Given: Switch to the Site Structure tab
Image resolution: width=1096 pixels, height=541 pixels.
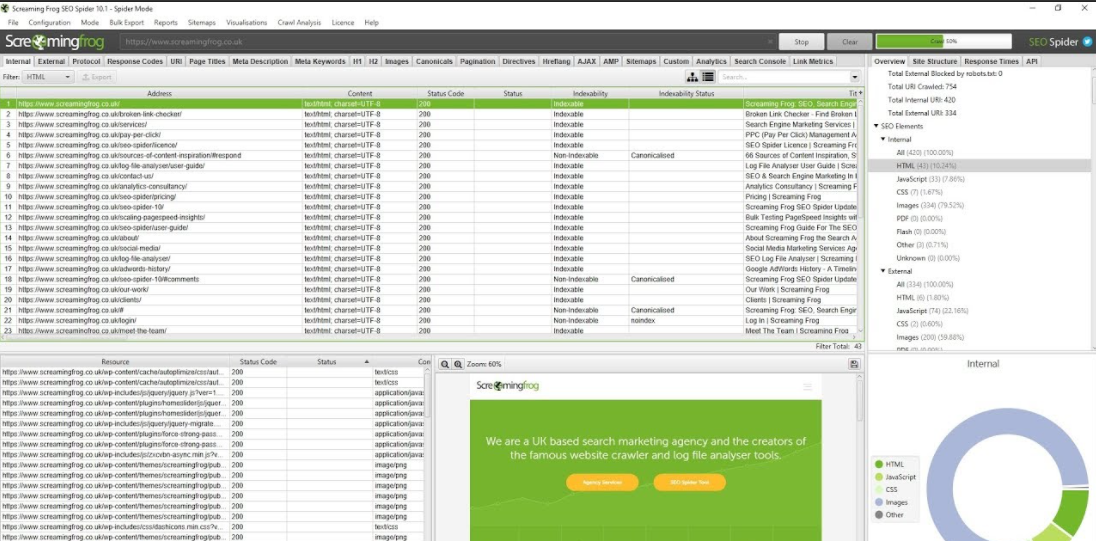Looking at the screenshot, I should click(935, 62).
